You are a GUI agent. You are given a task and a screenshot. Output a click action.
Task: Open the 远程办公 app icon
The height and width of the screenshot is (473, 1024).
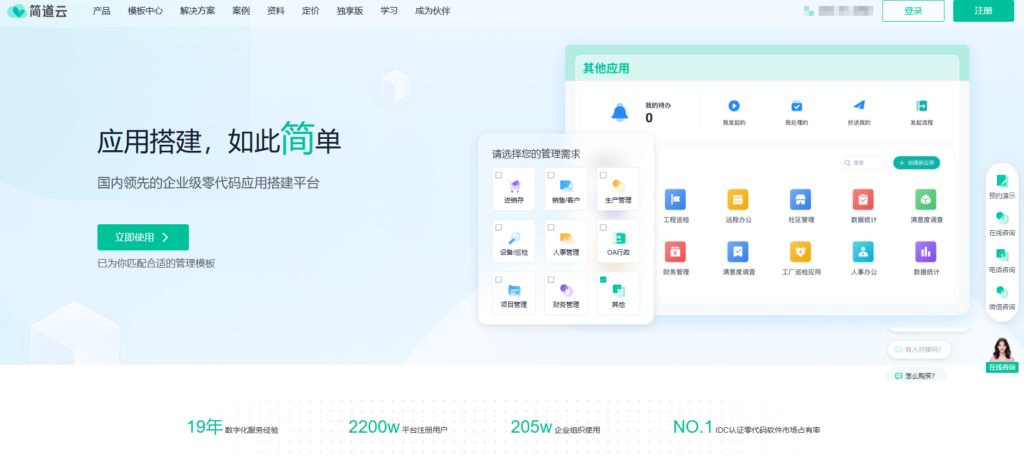pyautogui.click(x=738, y=198)
